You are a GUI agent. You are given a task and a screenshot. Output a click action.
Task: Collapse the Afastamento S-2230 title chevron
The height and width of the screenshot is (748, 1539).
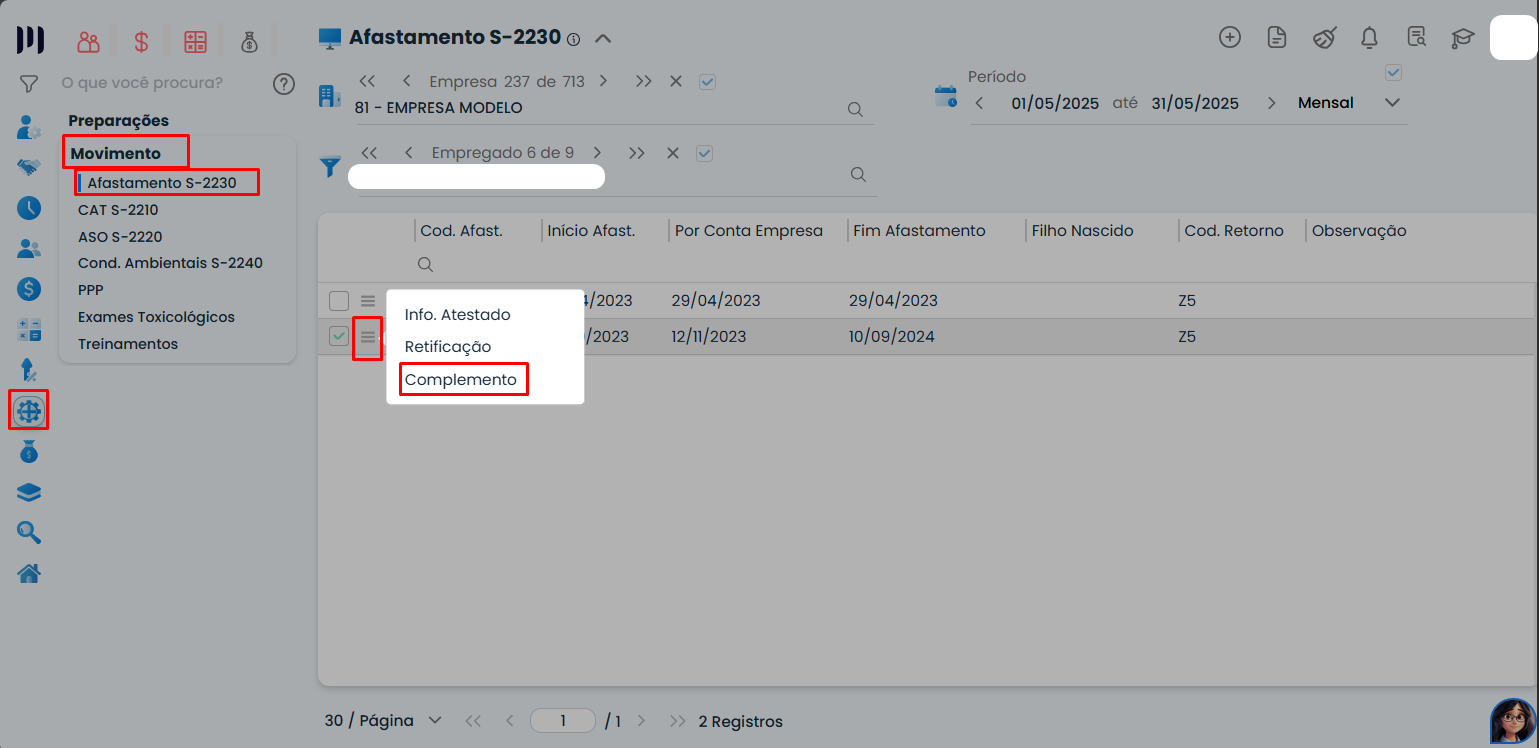coord(602,39)
